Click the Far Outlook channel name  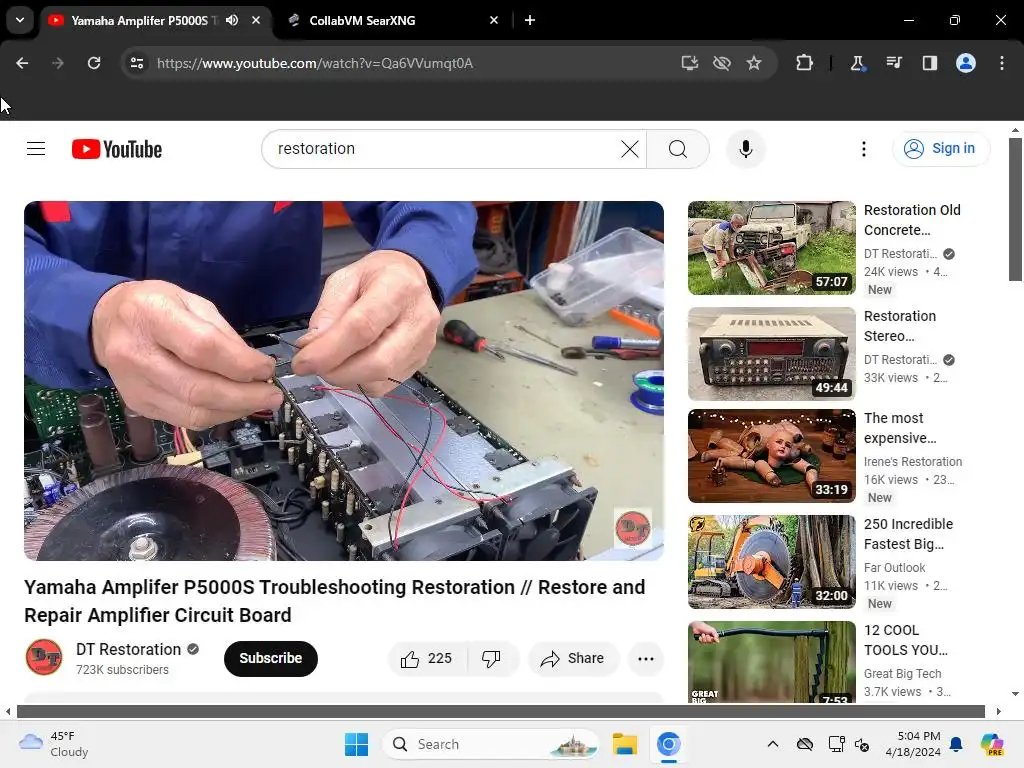[x=894, y=568]
